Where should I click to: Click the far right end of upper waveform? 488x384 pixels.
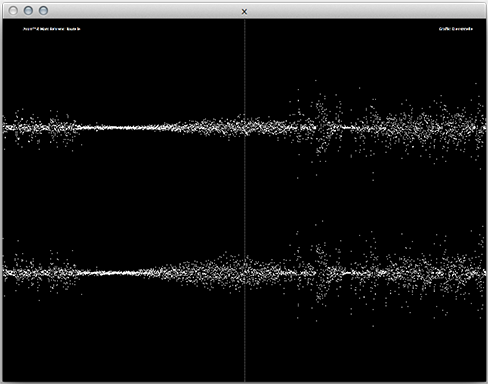tap(480, 127)
